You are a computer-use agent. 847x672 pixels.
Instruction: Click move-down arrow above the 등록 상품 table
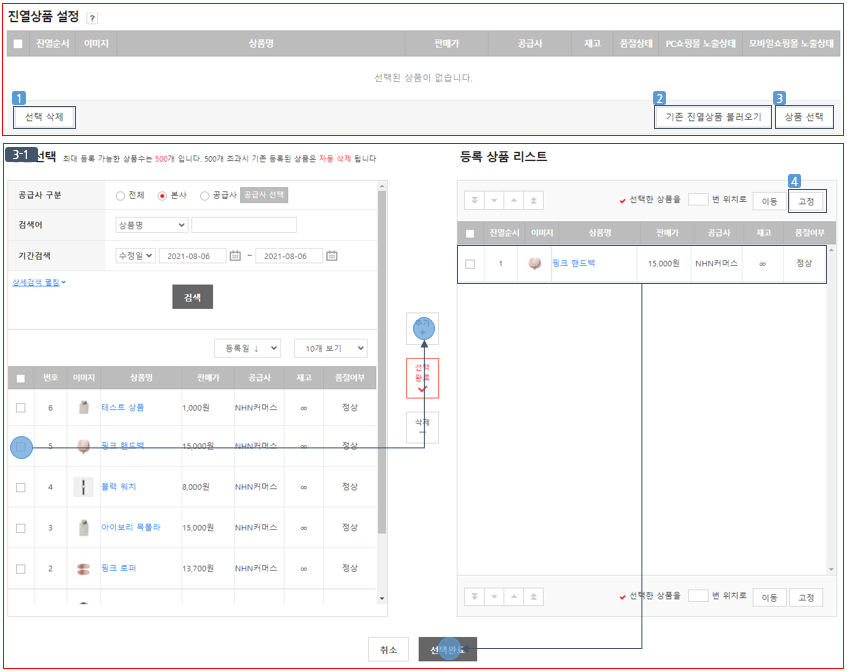click(x=494, y=200)
